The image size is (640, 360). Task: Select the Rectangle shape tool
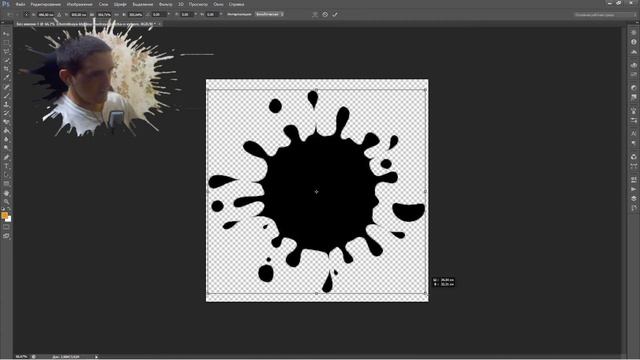[x=6, y=184]
